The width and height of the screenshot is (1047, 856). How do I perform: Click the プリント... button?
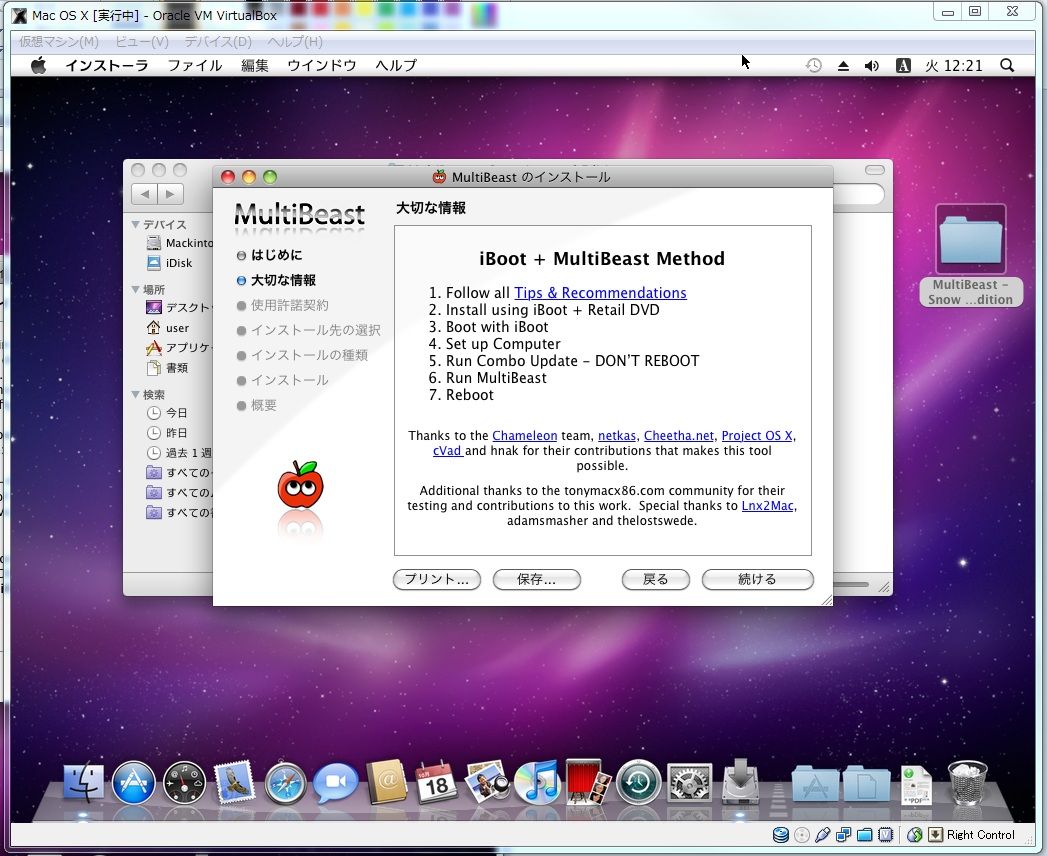(x=437, y=579)
